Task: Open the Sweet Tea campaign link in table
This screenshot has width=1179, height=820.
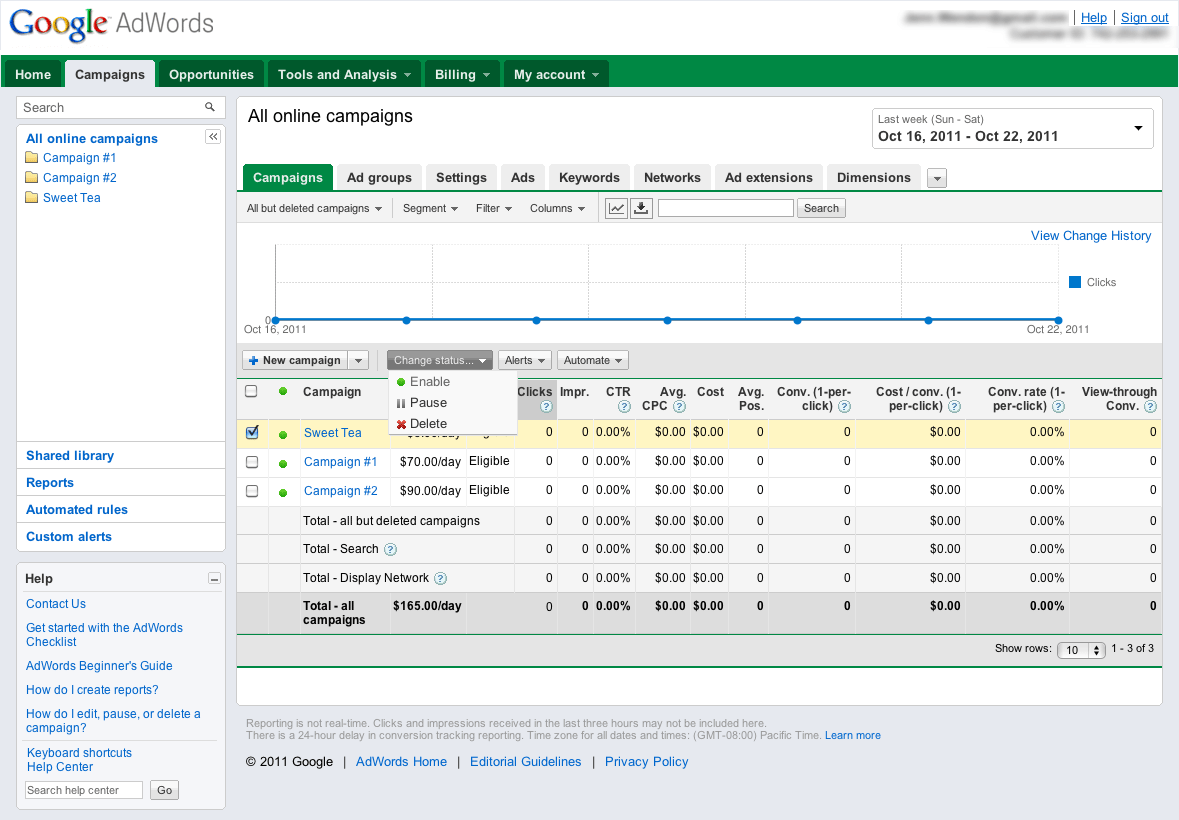Action: pyautogui.click(x=332, y=433)
